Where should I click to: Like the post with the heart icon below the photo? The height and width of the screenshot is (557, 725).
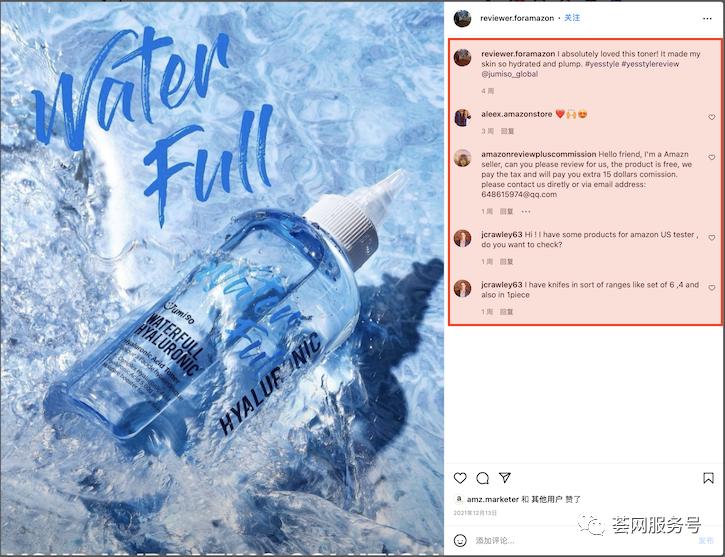click(460, 478)
